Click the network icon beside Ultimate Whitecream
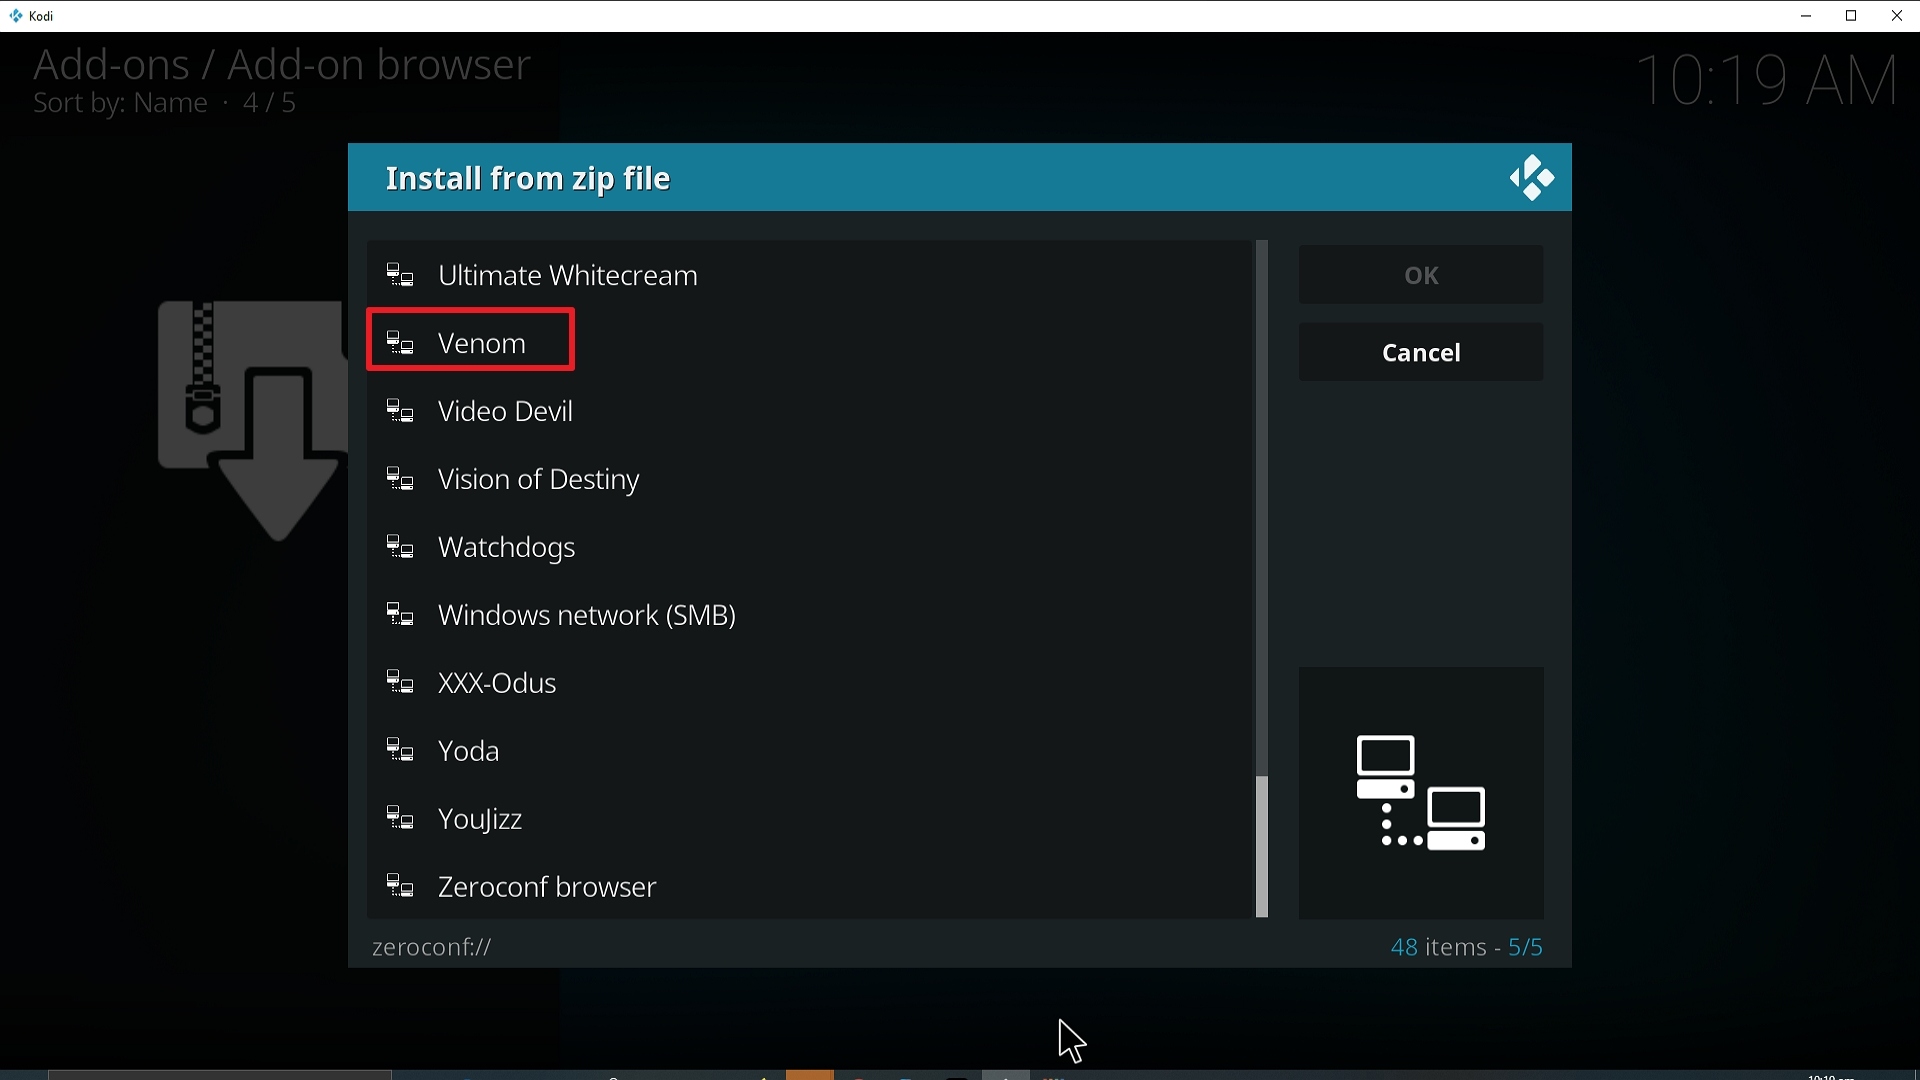Viewport: 1920px width, 1080px height. [x=401, y=275]
